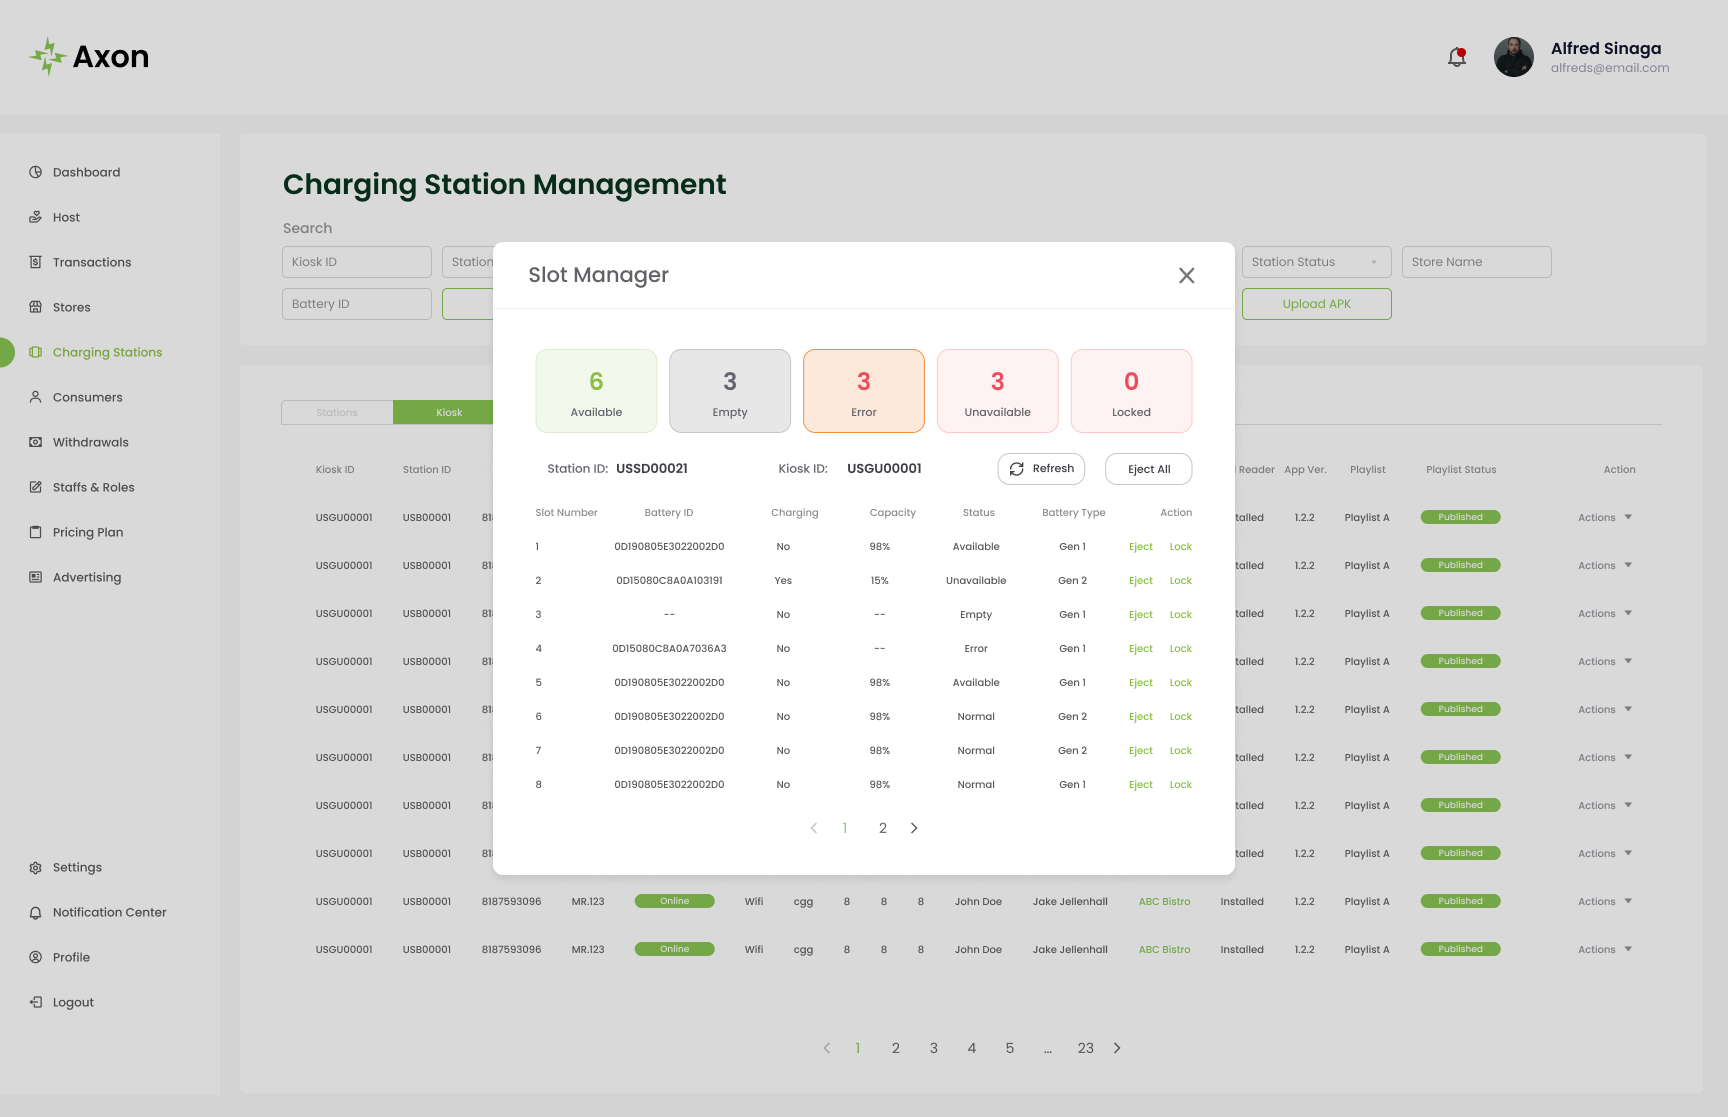The image size is (1728, 1117).
Task: Open Actions dropdown for first kiosk row
Action: (1604, 517)
